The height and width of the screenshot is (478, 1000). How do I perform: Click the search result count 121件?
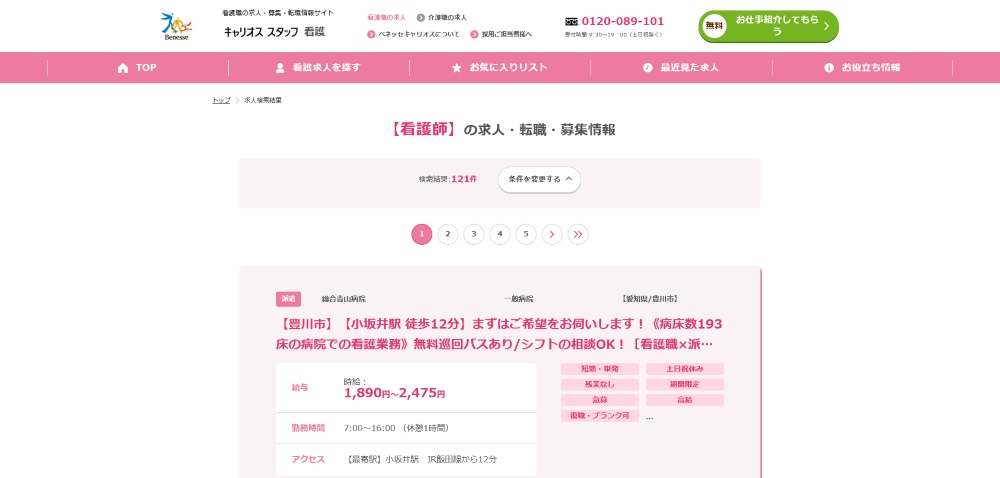[x=464, y=179]
